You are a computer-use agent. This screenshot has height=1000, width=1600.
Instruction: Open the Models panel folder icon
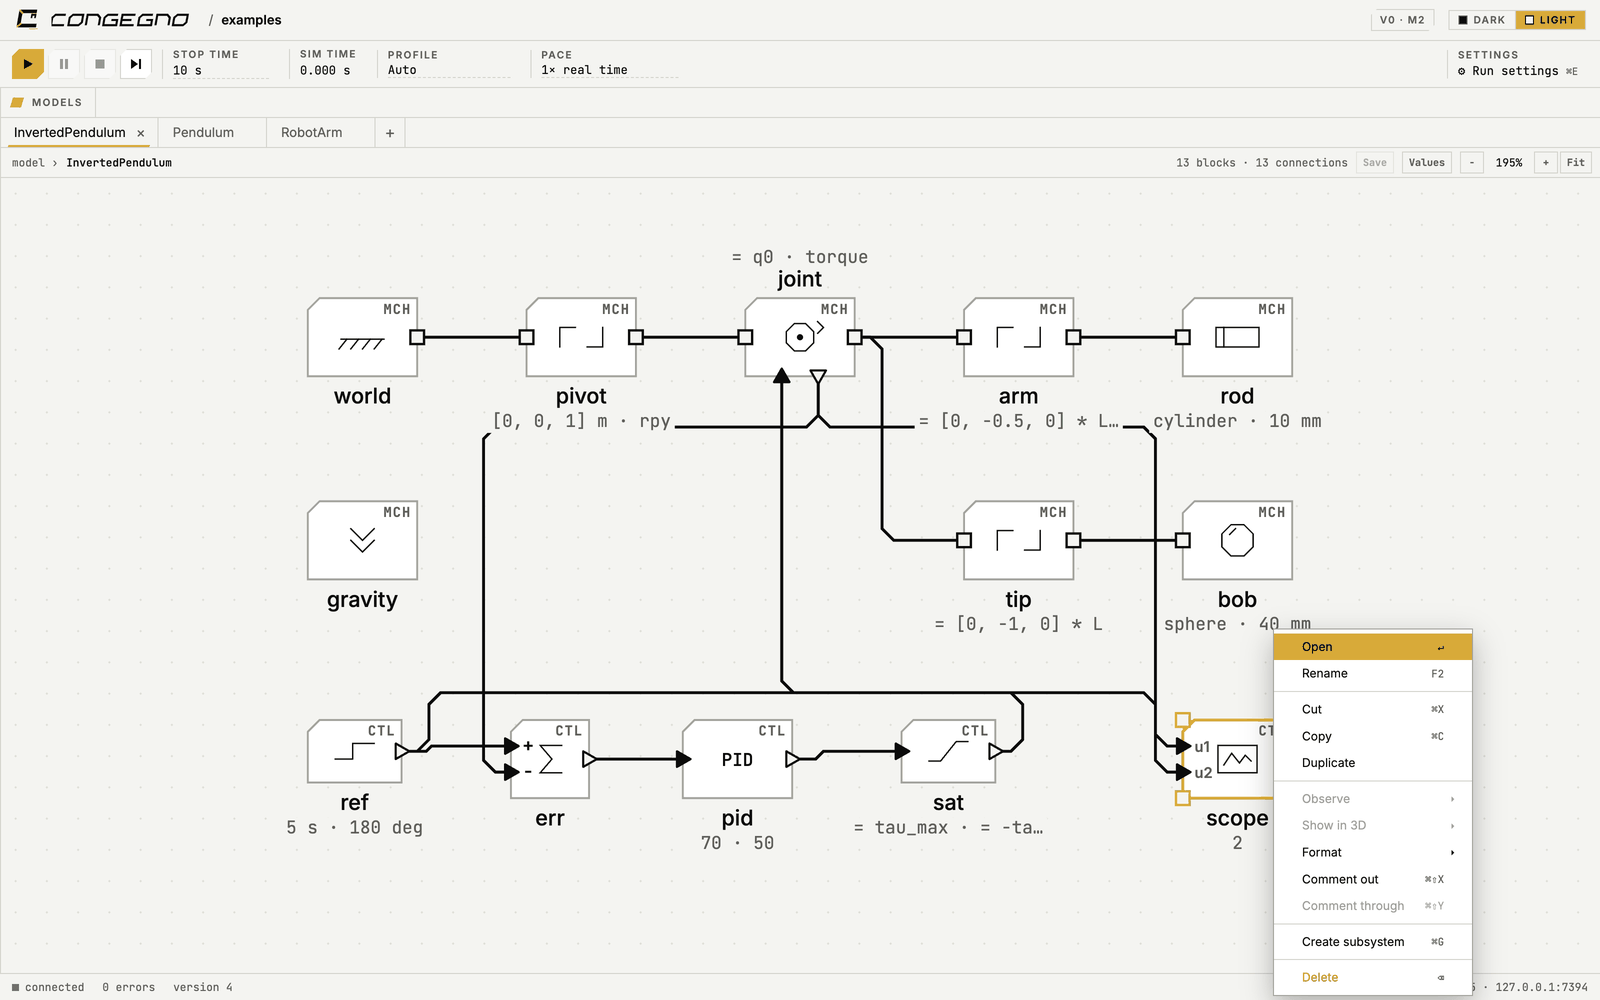click(17, 102)
